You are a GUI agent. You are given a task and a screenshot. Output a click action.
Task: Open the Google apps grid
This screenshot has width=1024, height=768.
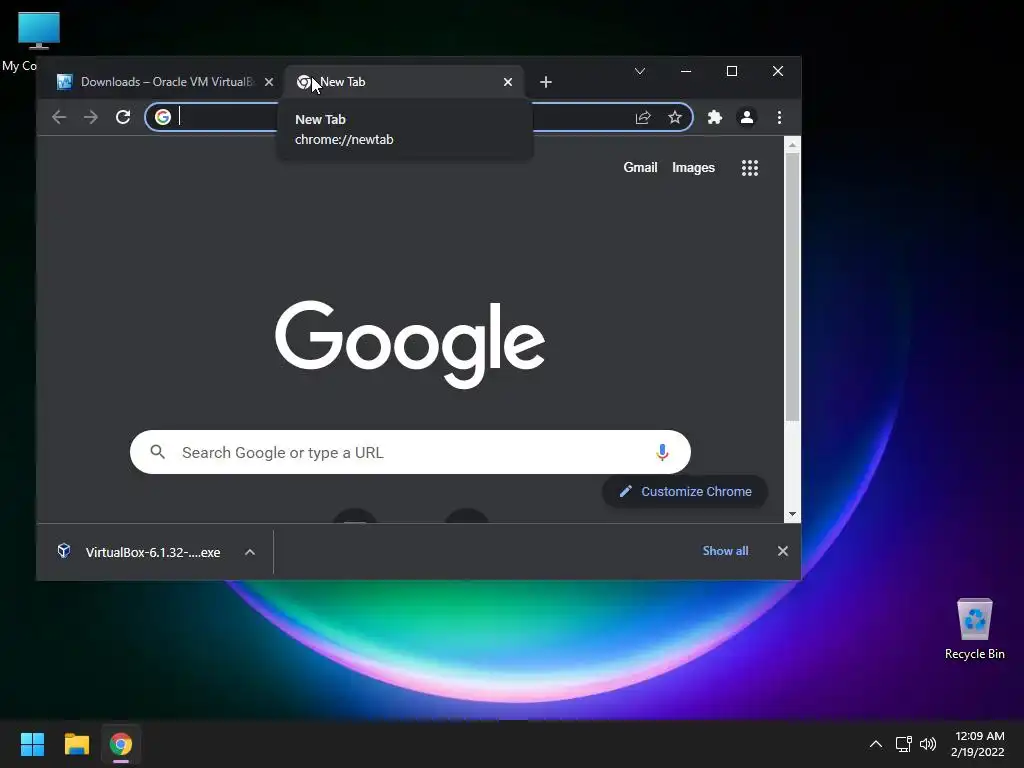[x=750, y=168]
